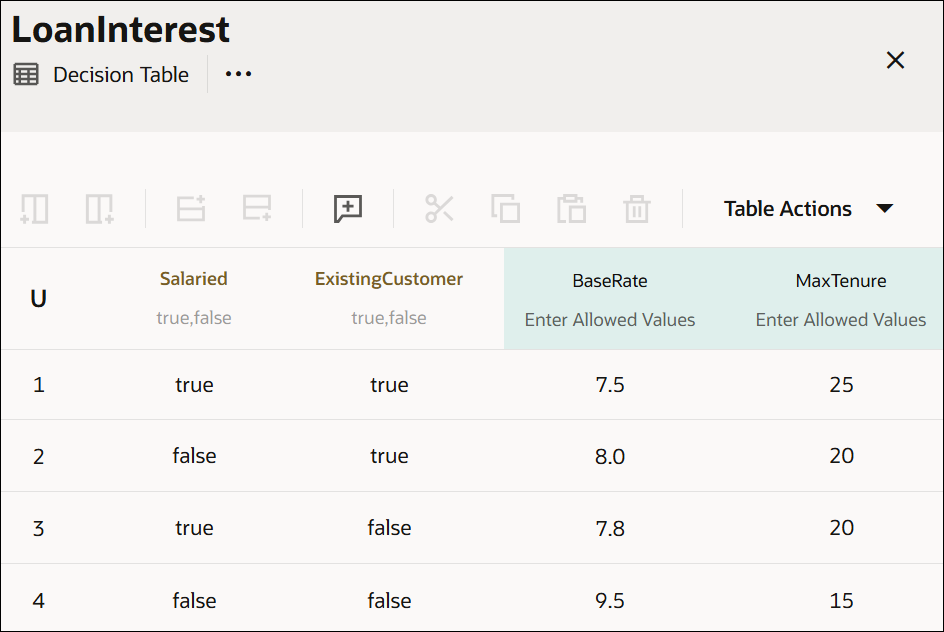Image resolution: width=944 pixels, height=632 pixels.
Task: Select the ExistingCustomer column header
Action: [389, 279]
